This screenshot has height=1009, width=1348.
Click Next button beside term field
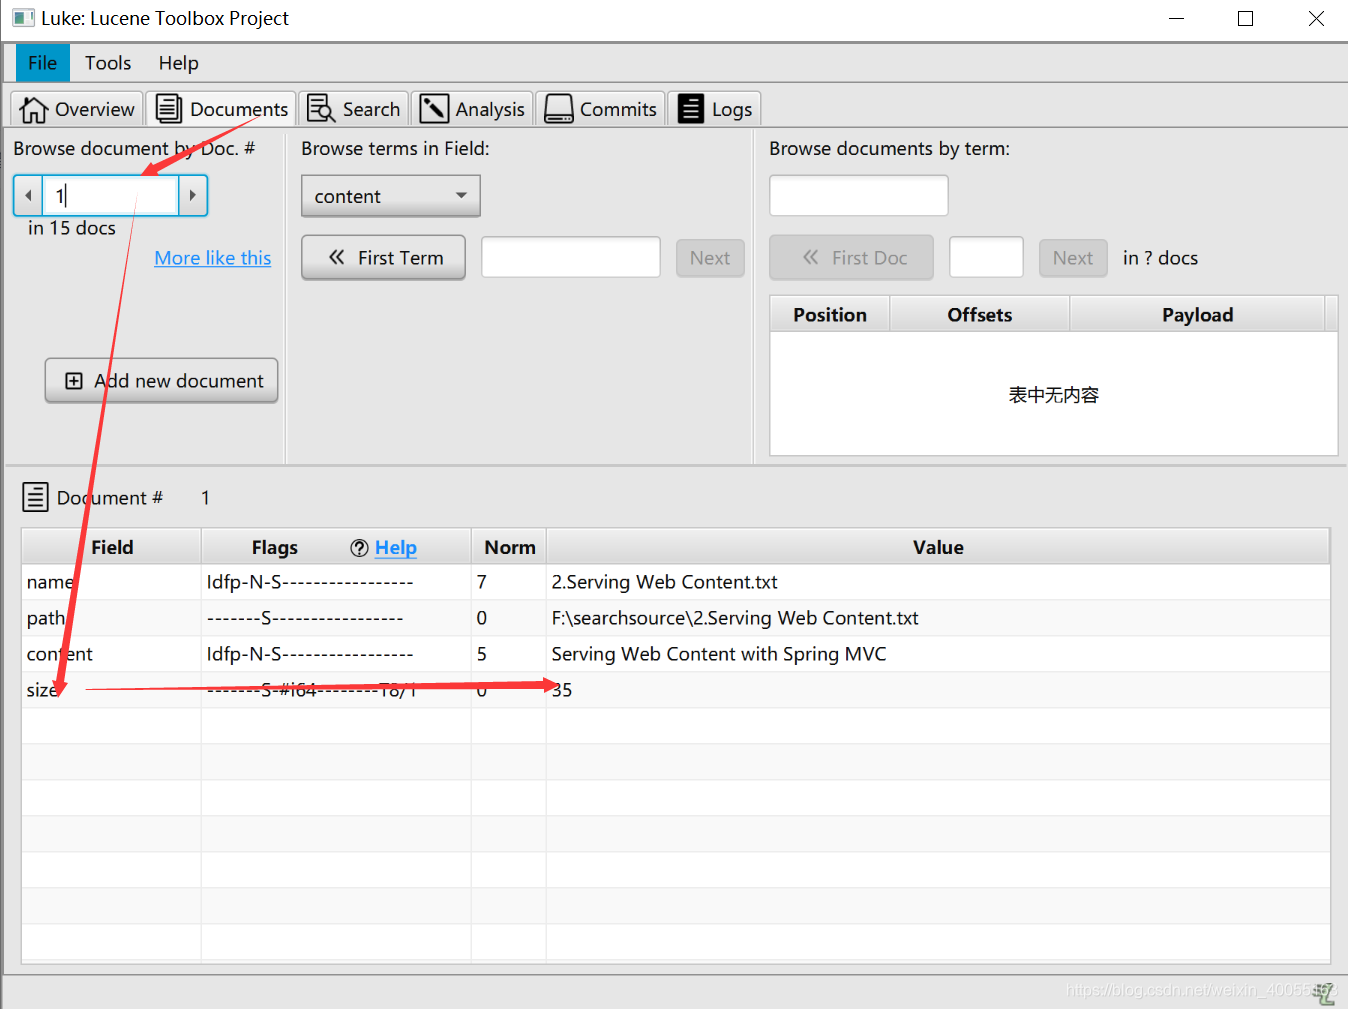coord(710,258)
